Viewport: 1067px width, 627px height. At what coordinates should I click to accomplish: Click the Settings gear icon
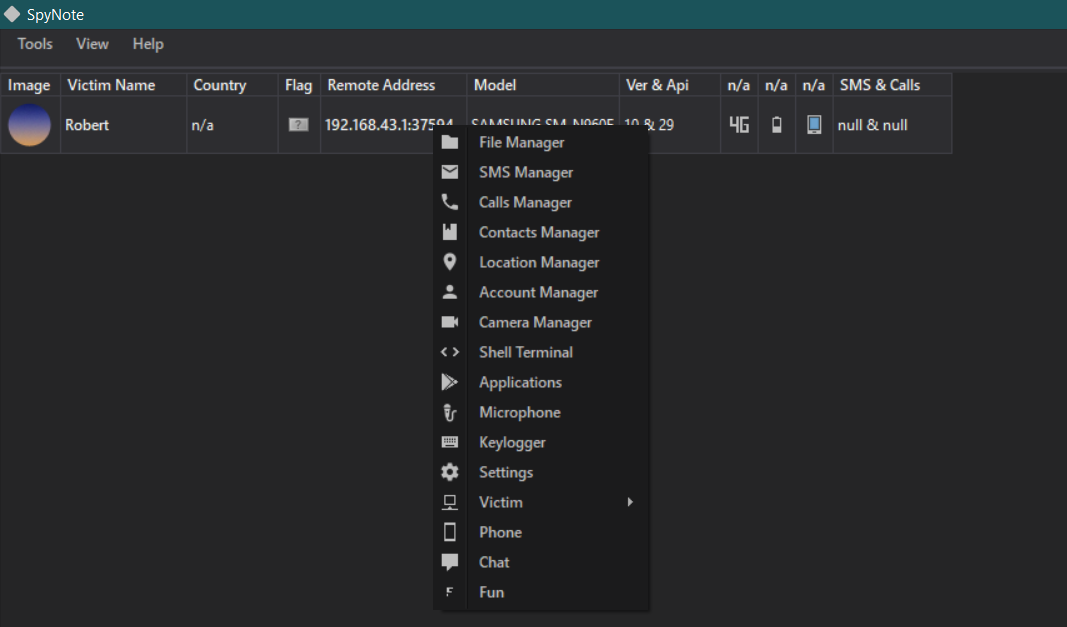449,472
